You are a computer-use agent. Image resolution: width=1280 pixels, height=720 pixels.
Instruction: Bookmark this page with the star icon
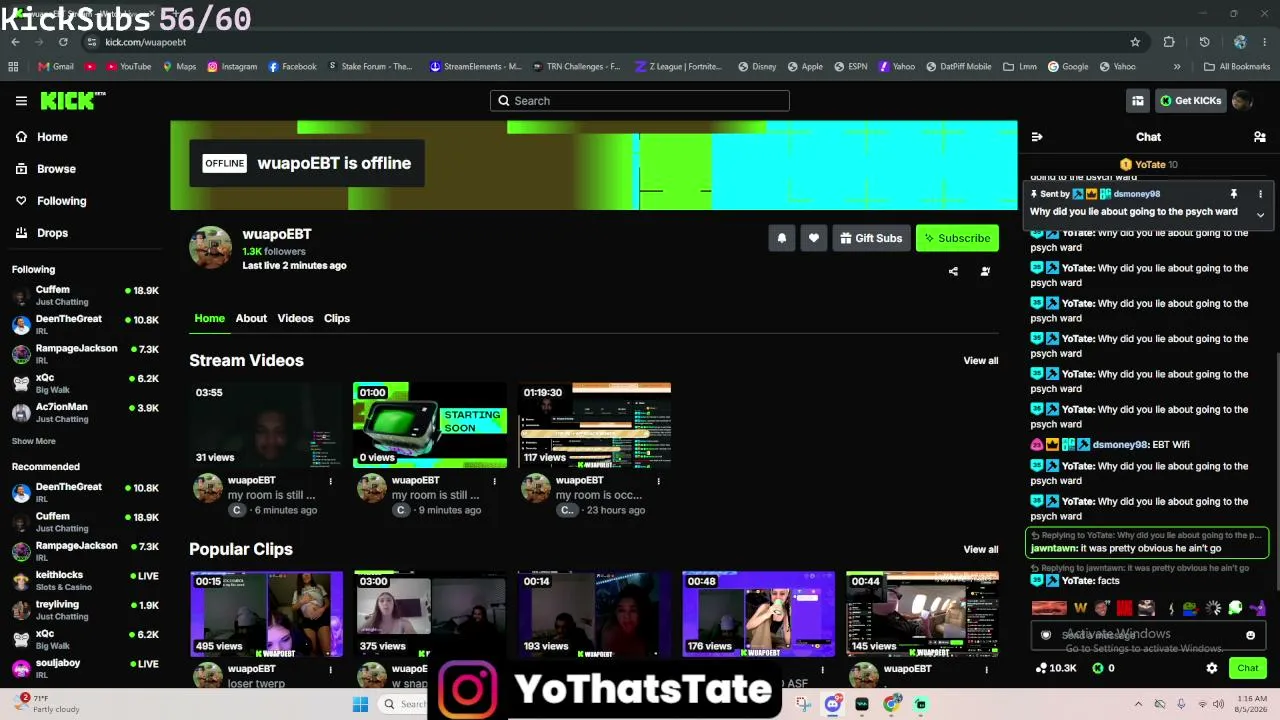tap(1135, 42)
